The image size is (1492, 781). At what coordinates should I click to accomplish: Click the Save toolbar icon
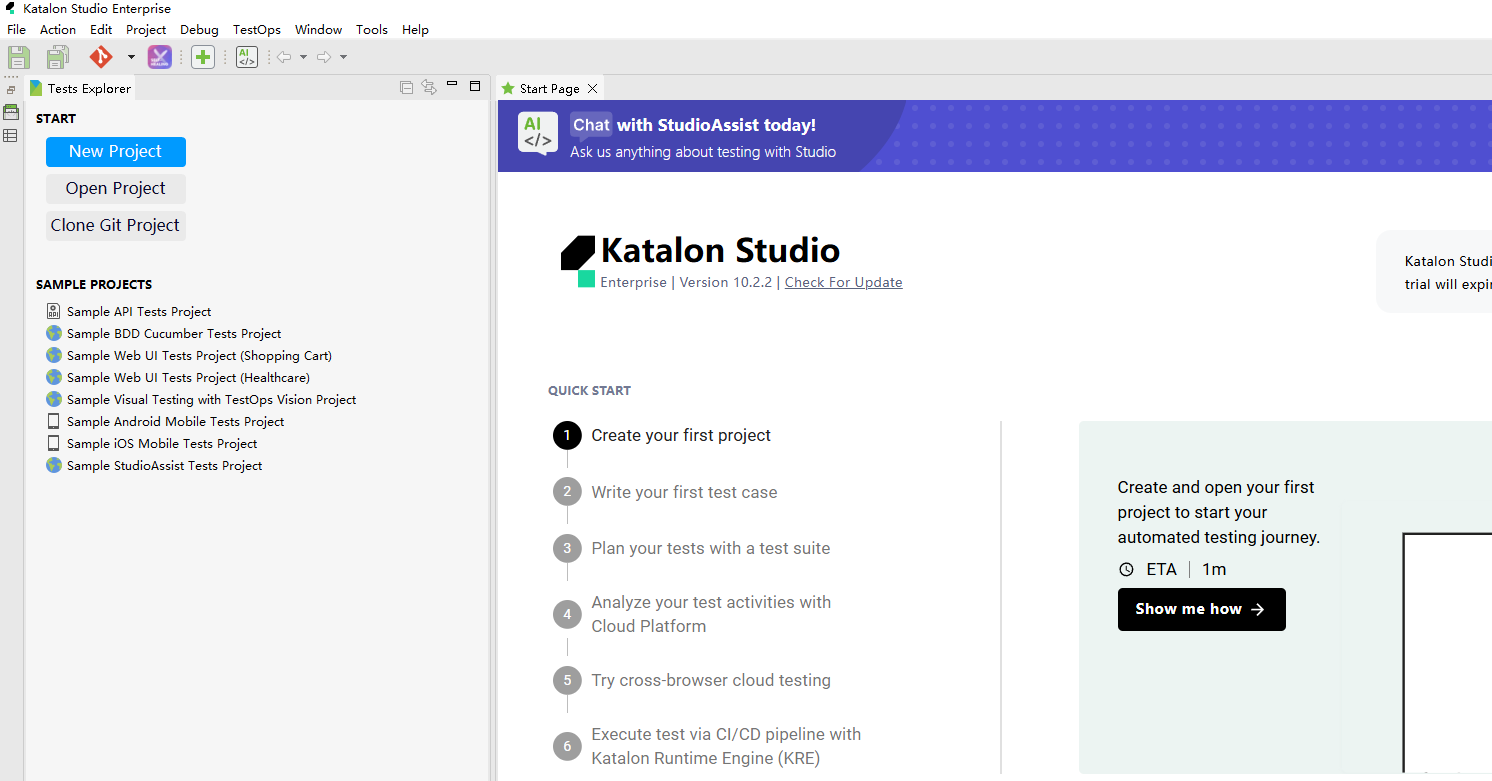pyautogui.click(x=19, y=57)
